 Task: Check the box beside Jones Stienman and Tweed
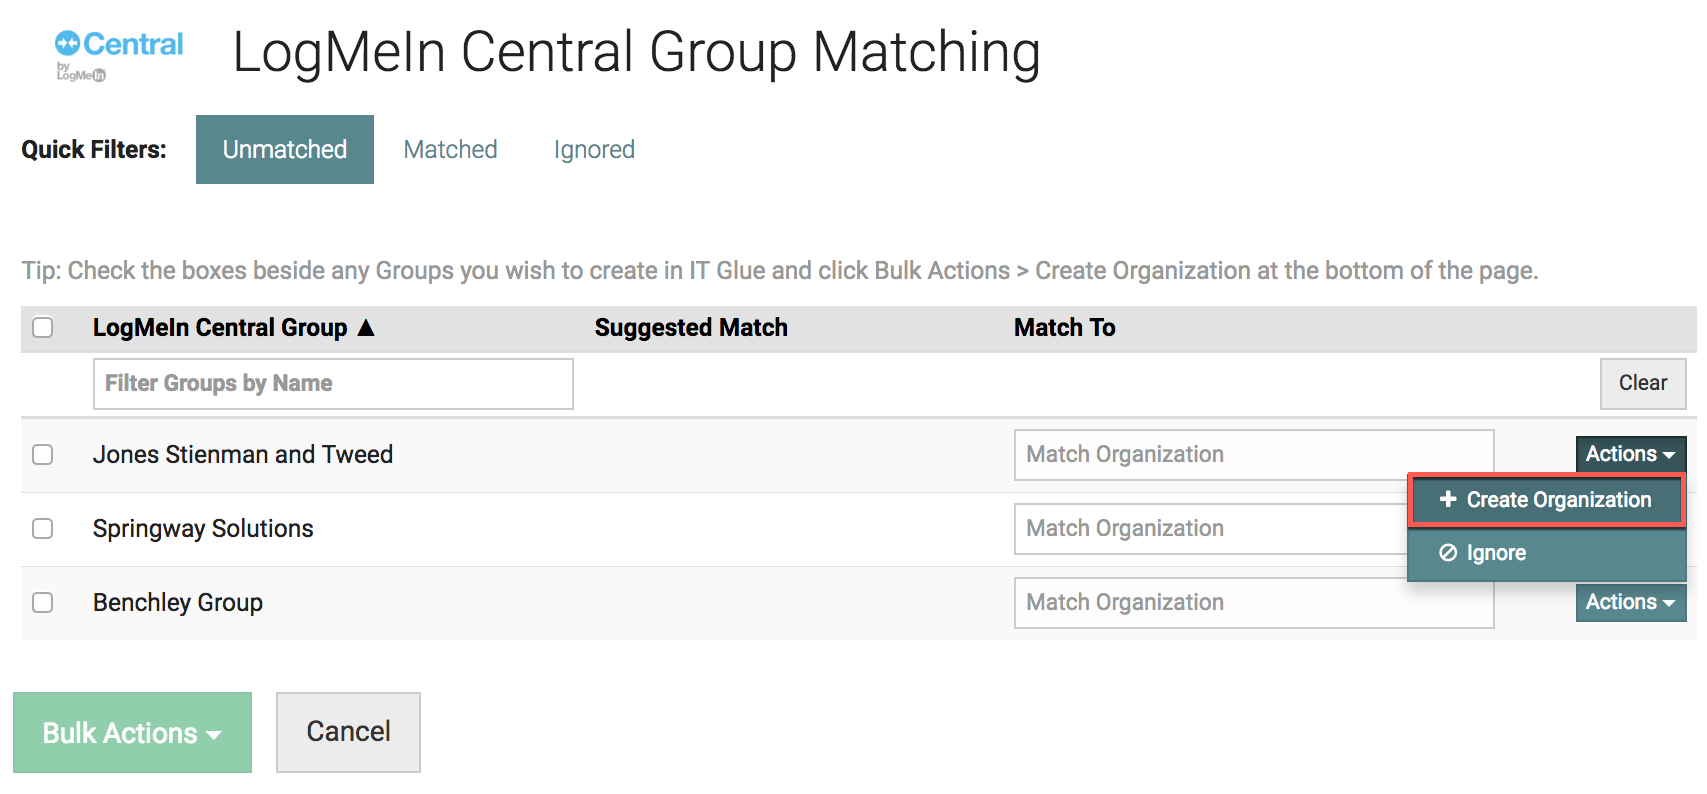pos(42,454)
